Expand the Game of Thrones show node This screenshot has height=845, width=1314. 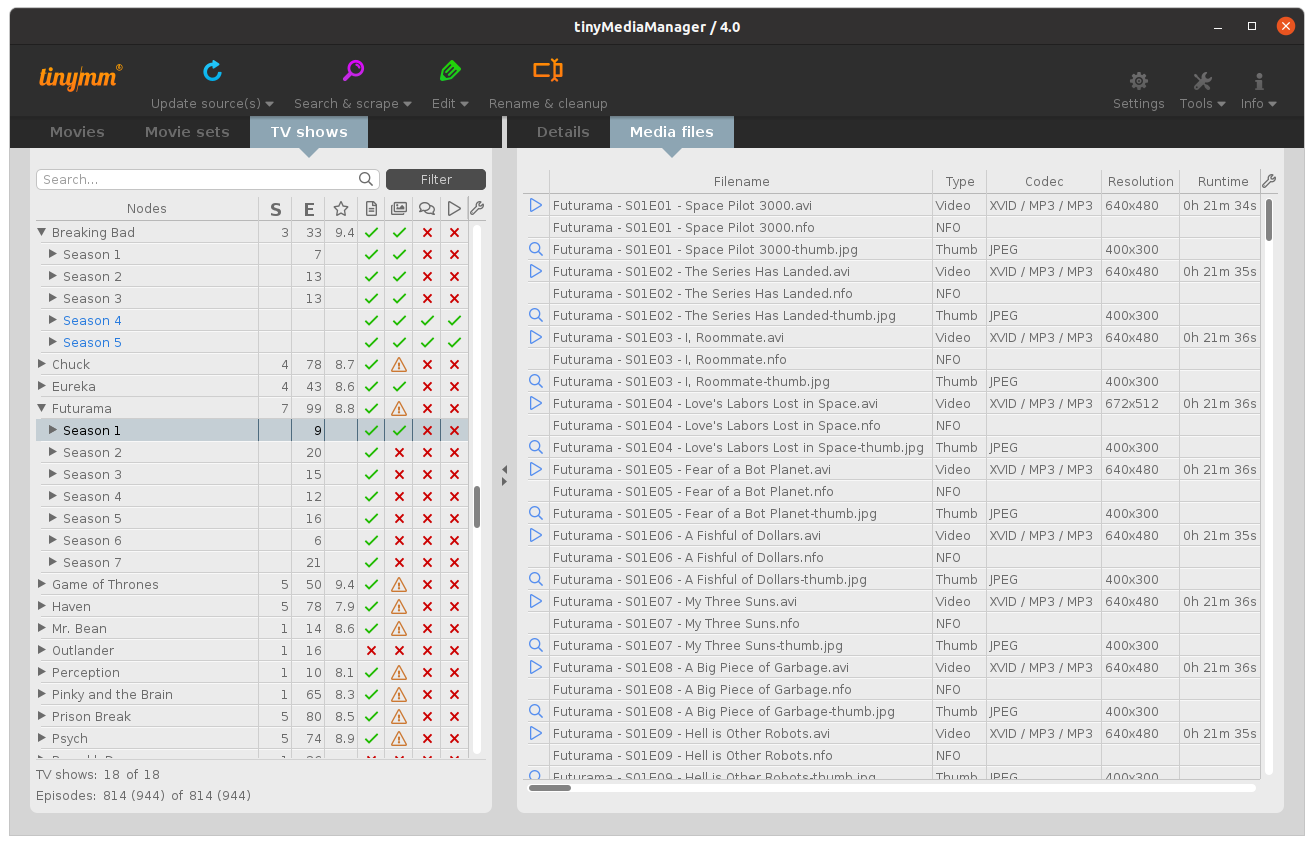pos(42,584)
